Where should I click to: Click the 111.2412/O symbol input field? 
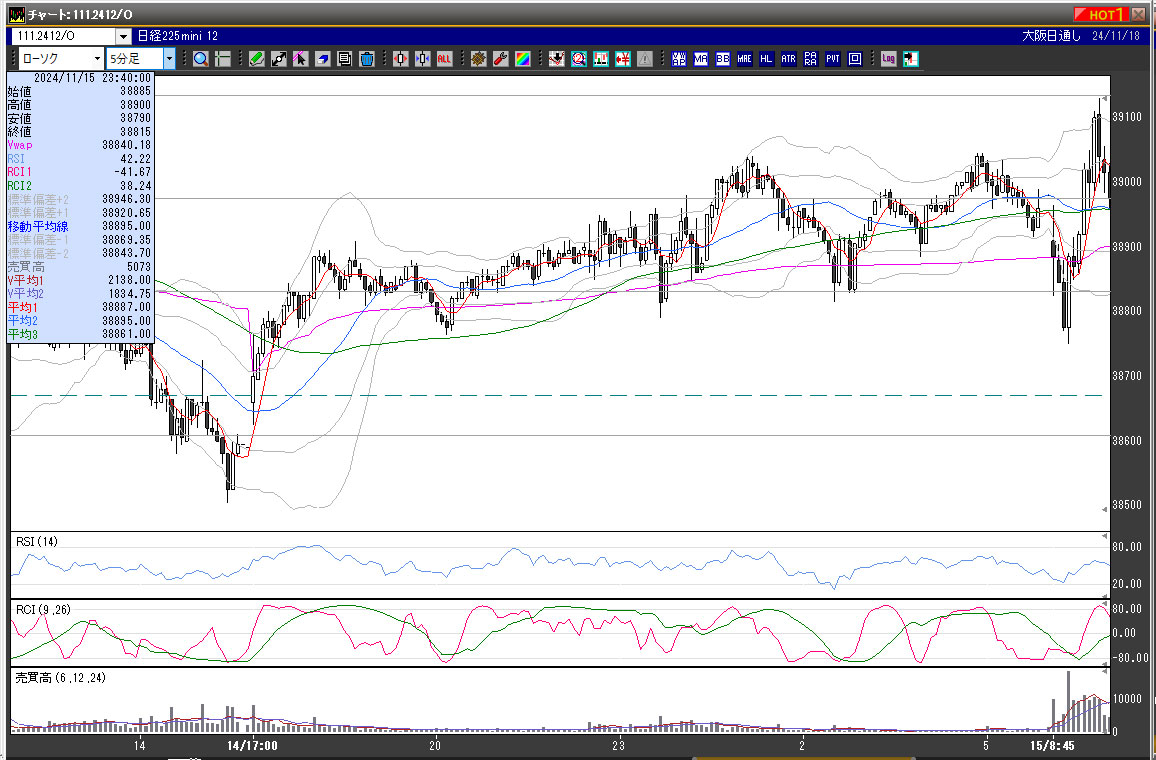coord(64,36)
